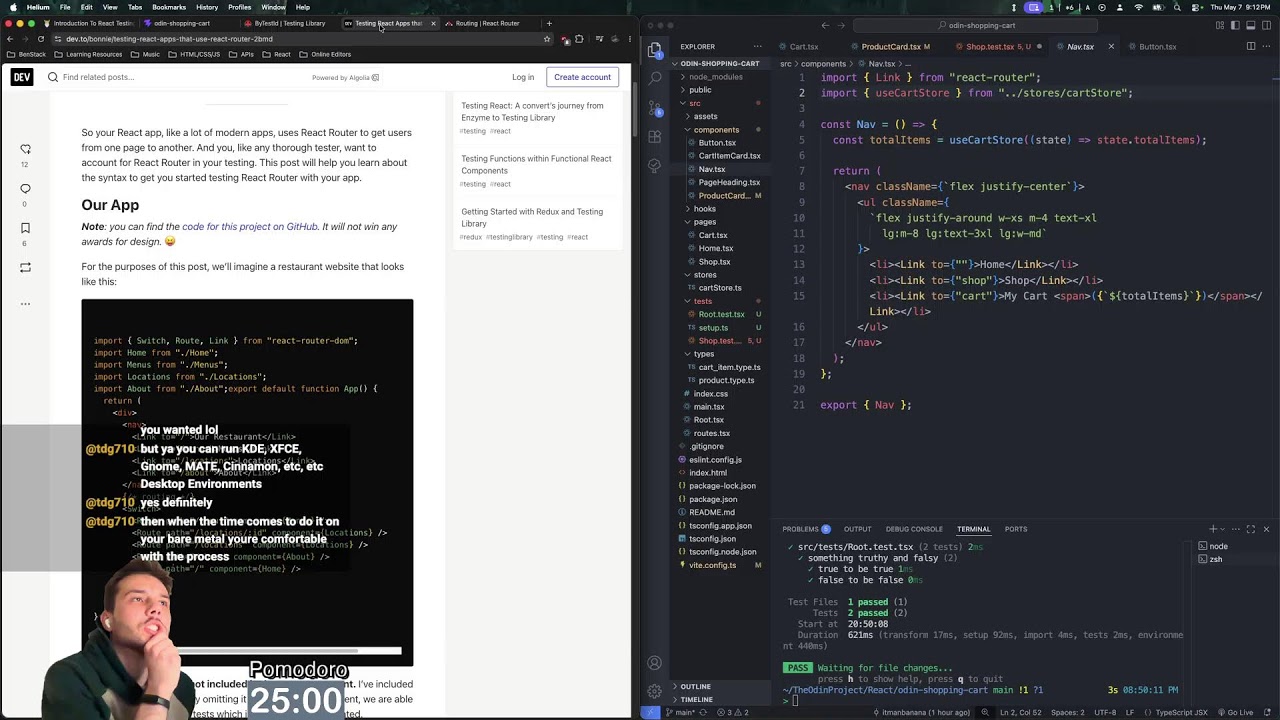
Task: Expand the Outline section
Action: click(x=695, y=687)
